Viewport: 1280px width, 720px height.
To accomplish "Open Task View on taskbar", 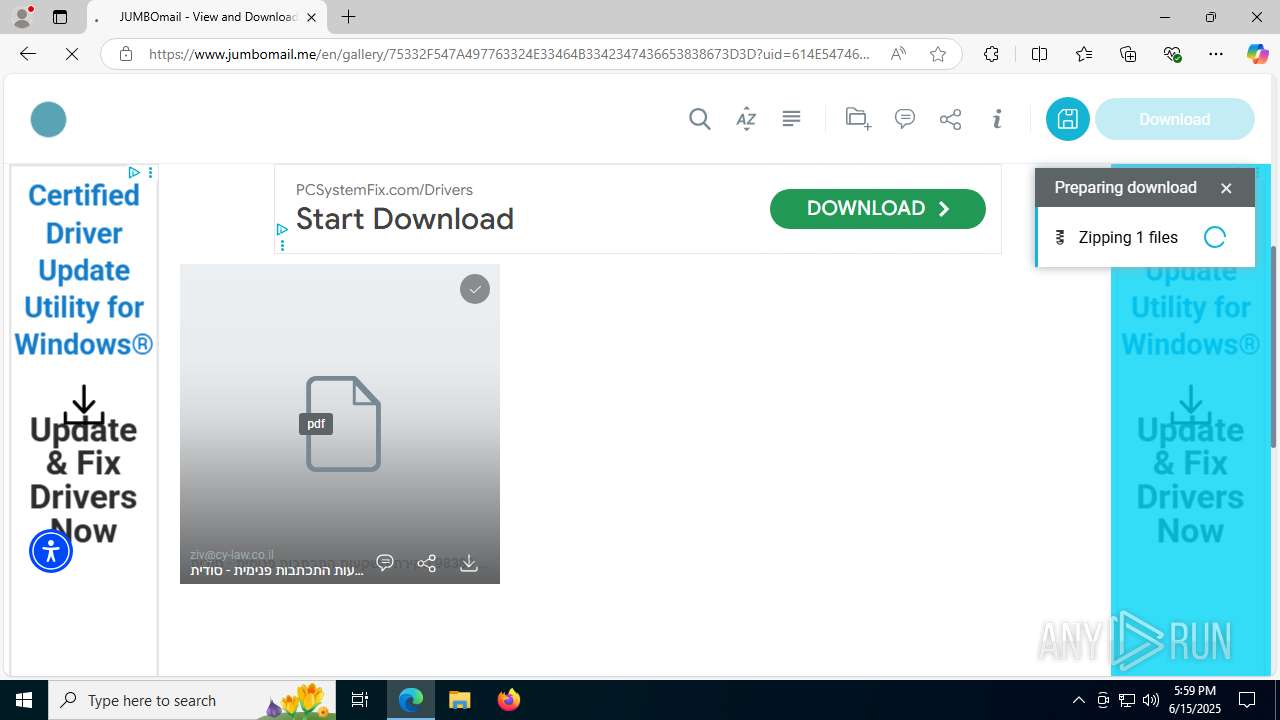I will click(x=360, y=700).
